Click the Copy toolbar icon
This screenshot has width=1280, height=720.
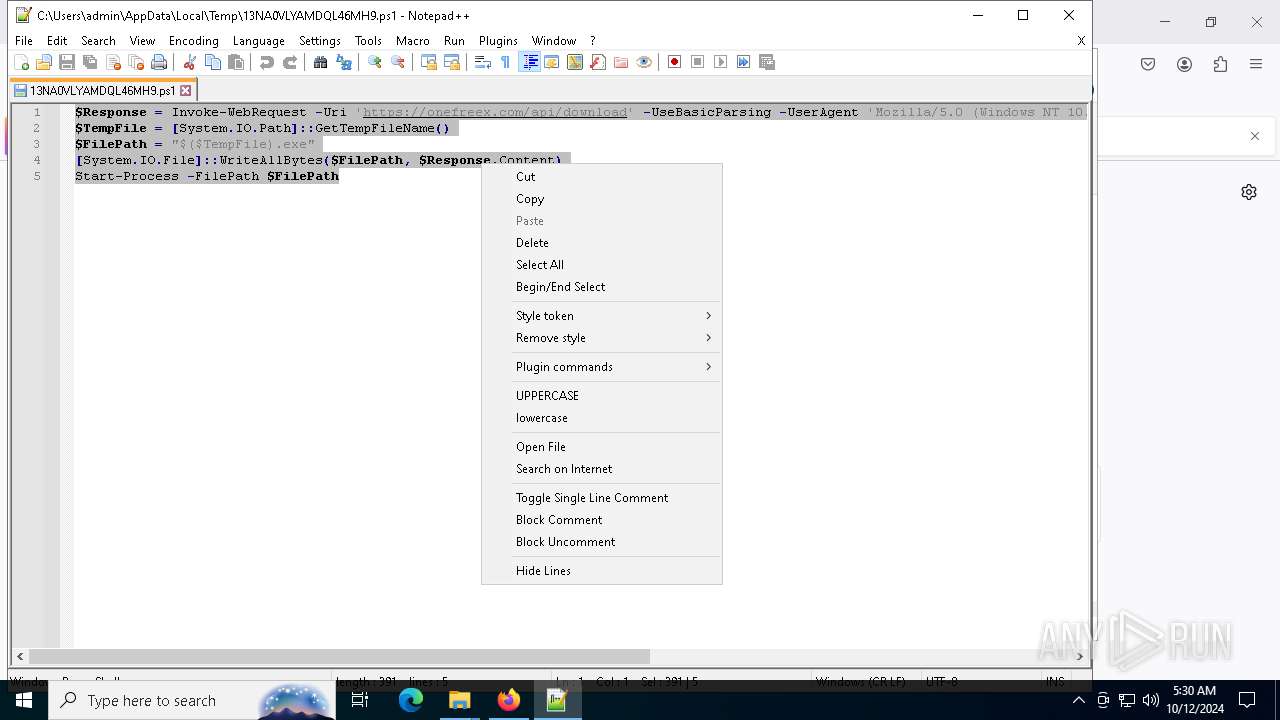[212, 62]
